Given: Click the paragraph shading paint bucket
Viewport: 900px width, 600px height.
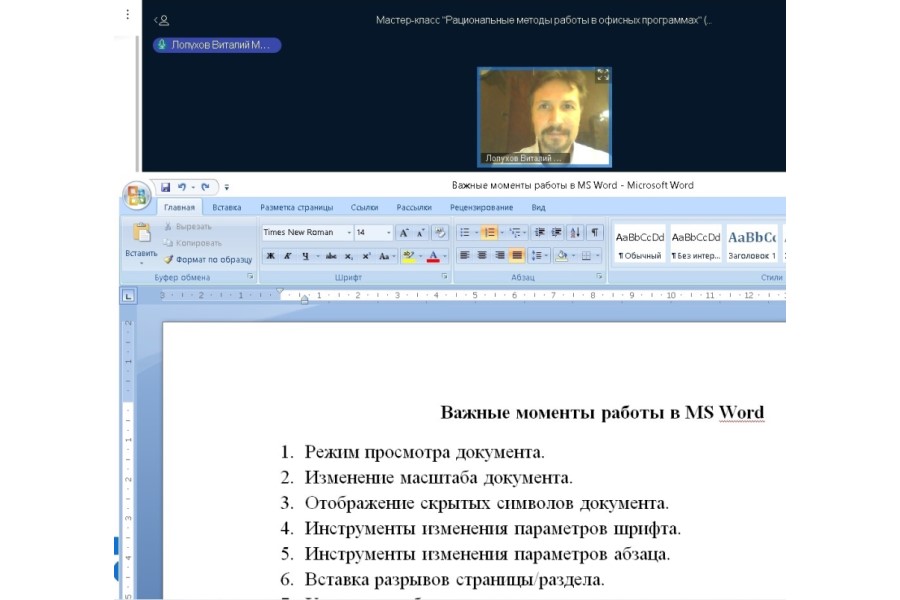Looking at the screenshot, I should 561,256.
